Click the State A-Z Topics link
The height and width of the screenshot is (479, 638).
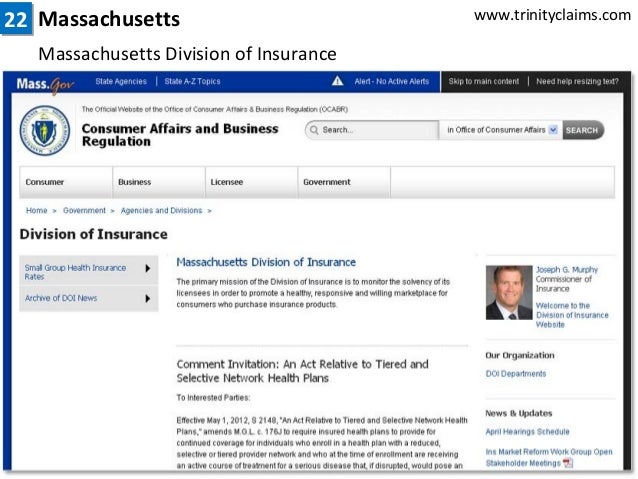point(192,81)
